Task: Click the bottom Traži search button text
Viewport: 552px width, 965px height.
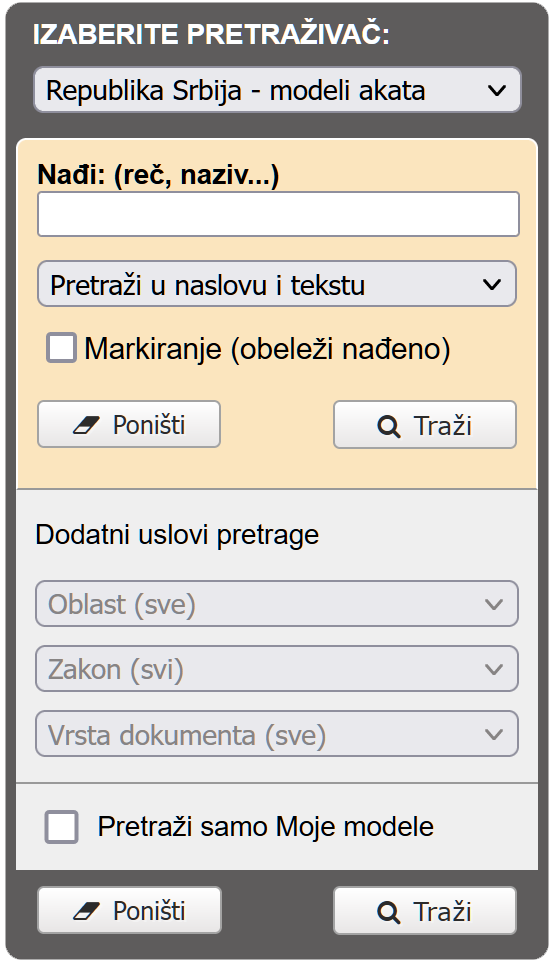Action: click(442, 912)
